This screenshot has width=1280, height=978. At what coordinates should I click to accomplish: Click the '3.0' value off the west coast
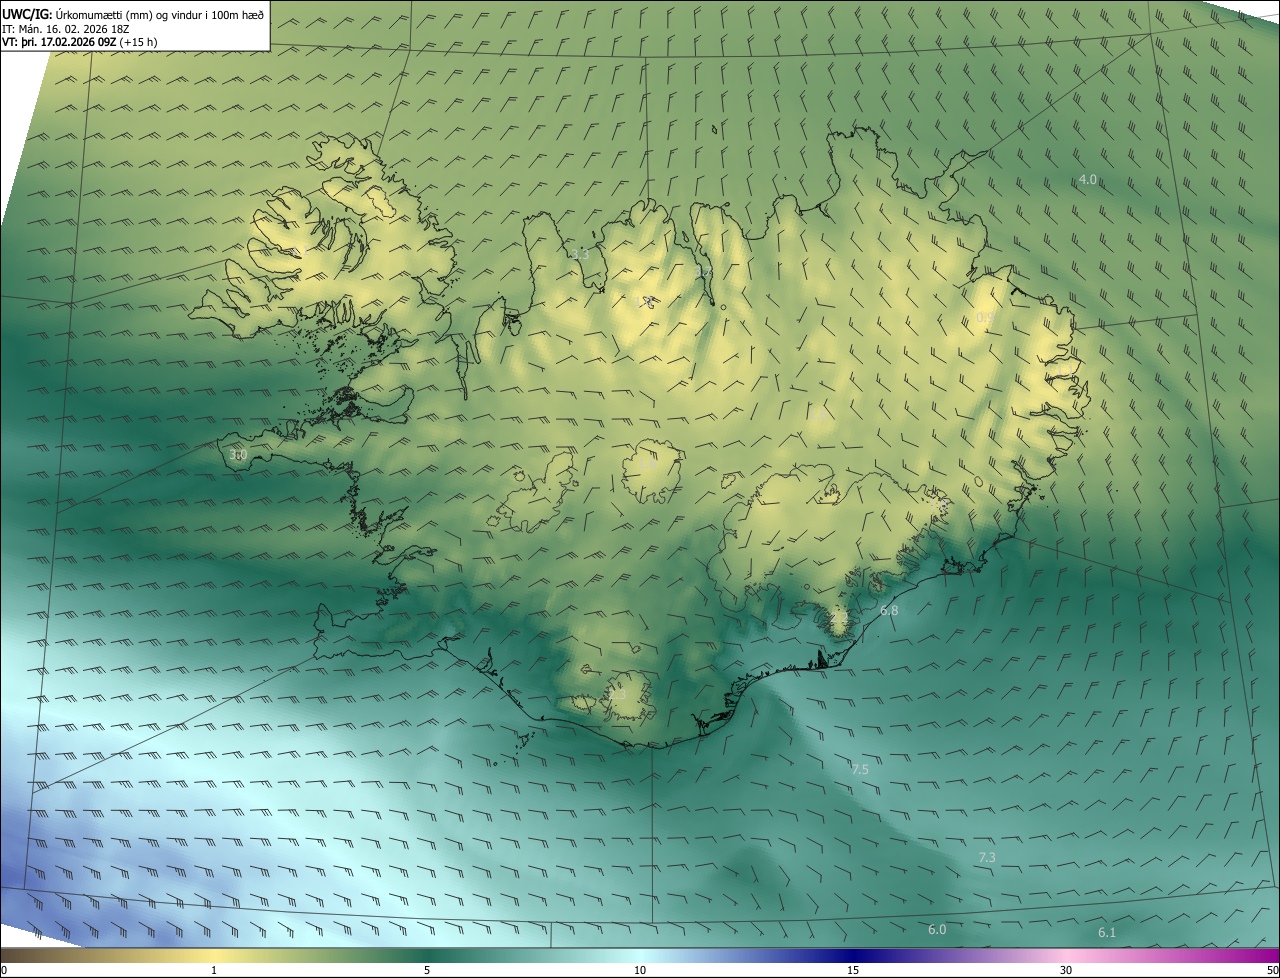tap(238, 454)
